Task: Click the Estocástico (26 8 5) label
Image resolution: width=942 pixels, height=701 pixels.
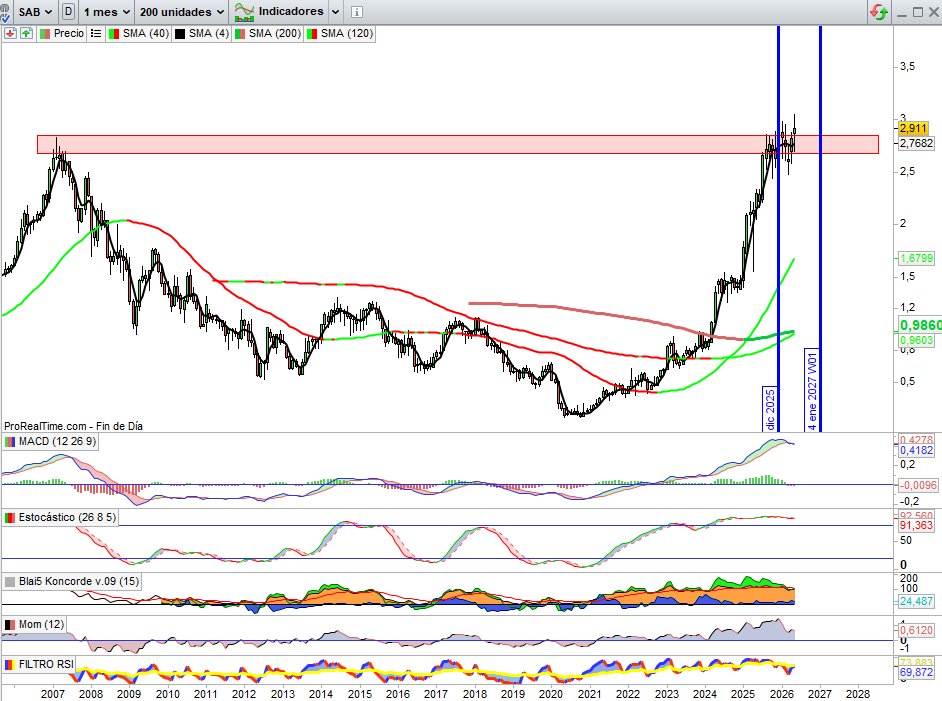Action: 67,517
